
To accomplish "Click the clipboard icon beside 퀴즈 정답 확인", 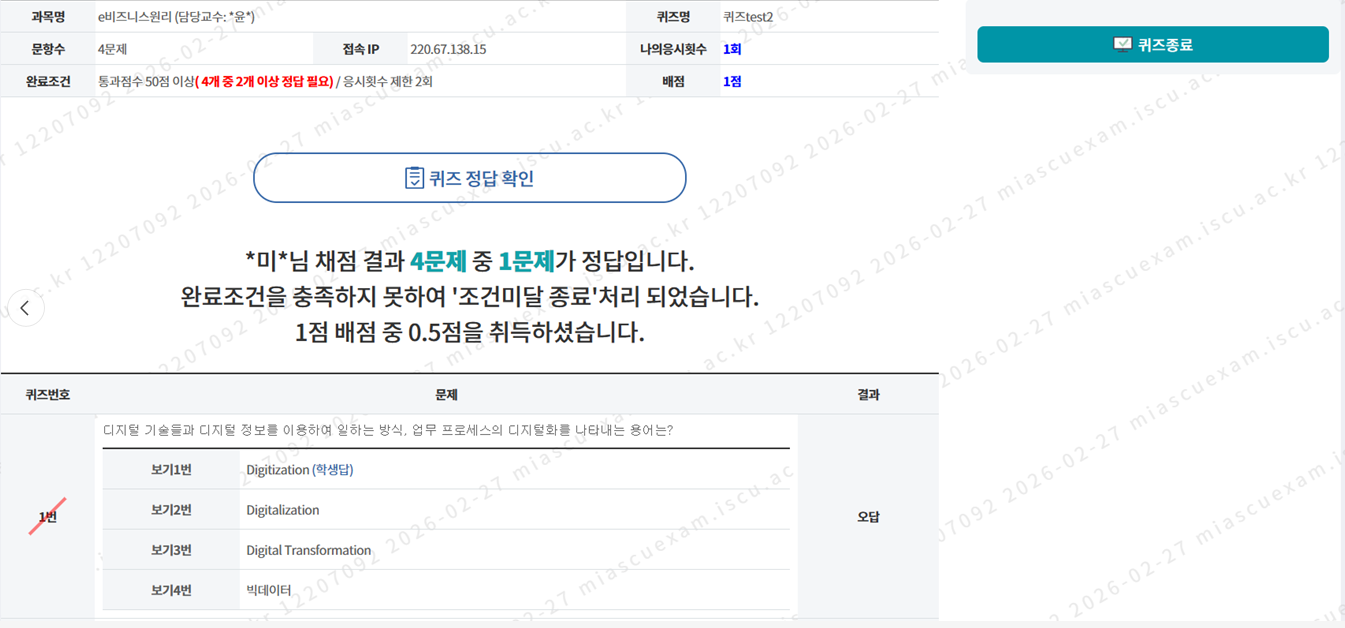I will click(x=414, y=178).
